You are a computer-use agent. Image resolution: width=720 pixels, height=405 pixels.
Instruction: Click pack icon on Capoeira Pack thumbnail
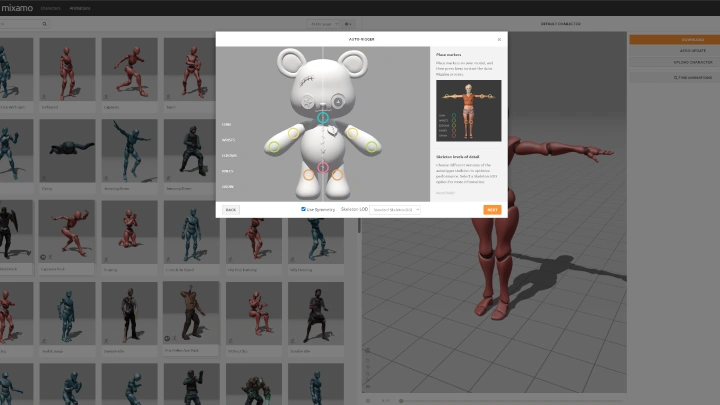pos(43,258)
